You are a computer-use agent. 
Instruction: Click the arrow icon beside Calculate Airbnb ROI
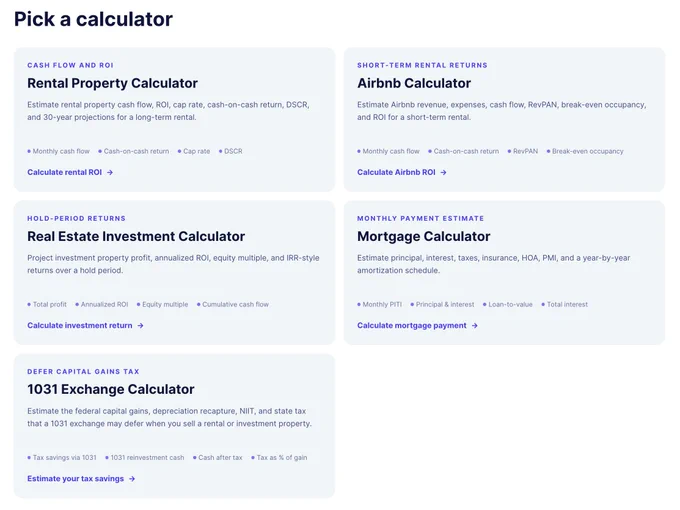pyautogui.click(x=443, y=173)
